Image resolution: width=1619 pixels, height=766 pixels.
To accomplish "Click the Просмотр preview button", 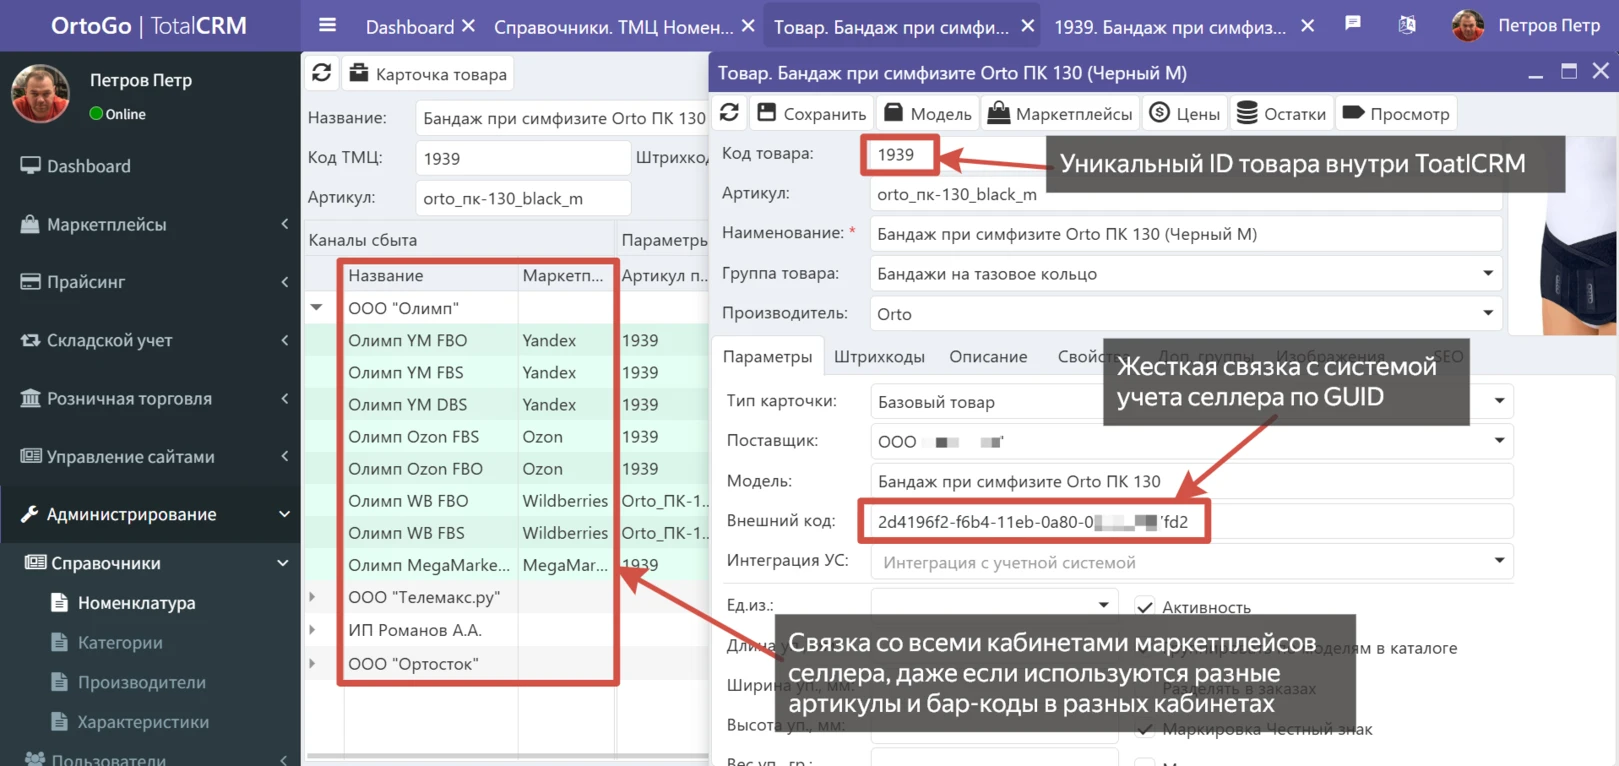I will point(1396,113).
